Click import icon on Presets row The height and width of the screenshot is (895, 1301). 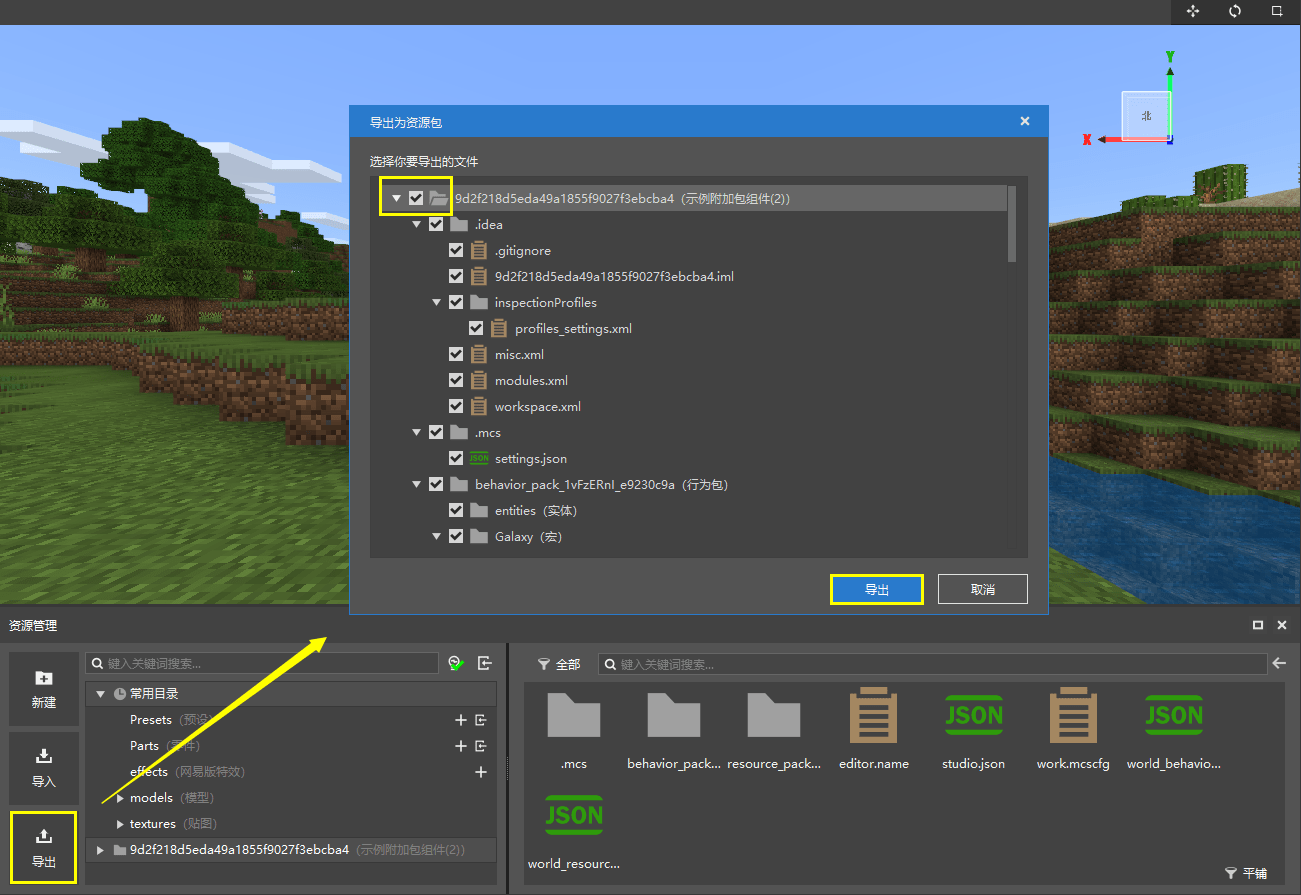pyautogui.click(x=481, y=720)
